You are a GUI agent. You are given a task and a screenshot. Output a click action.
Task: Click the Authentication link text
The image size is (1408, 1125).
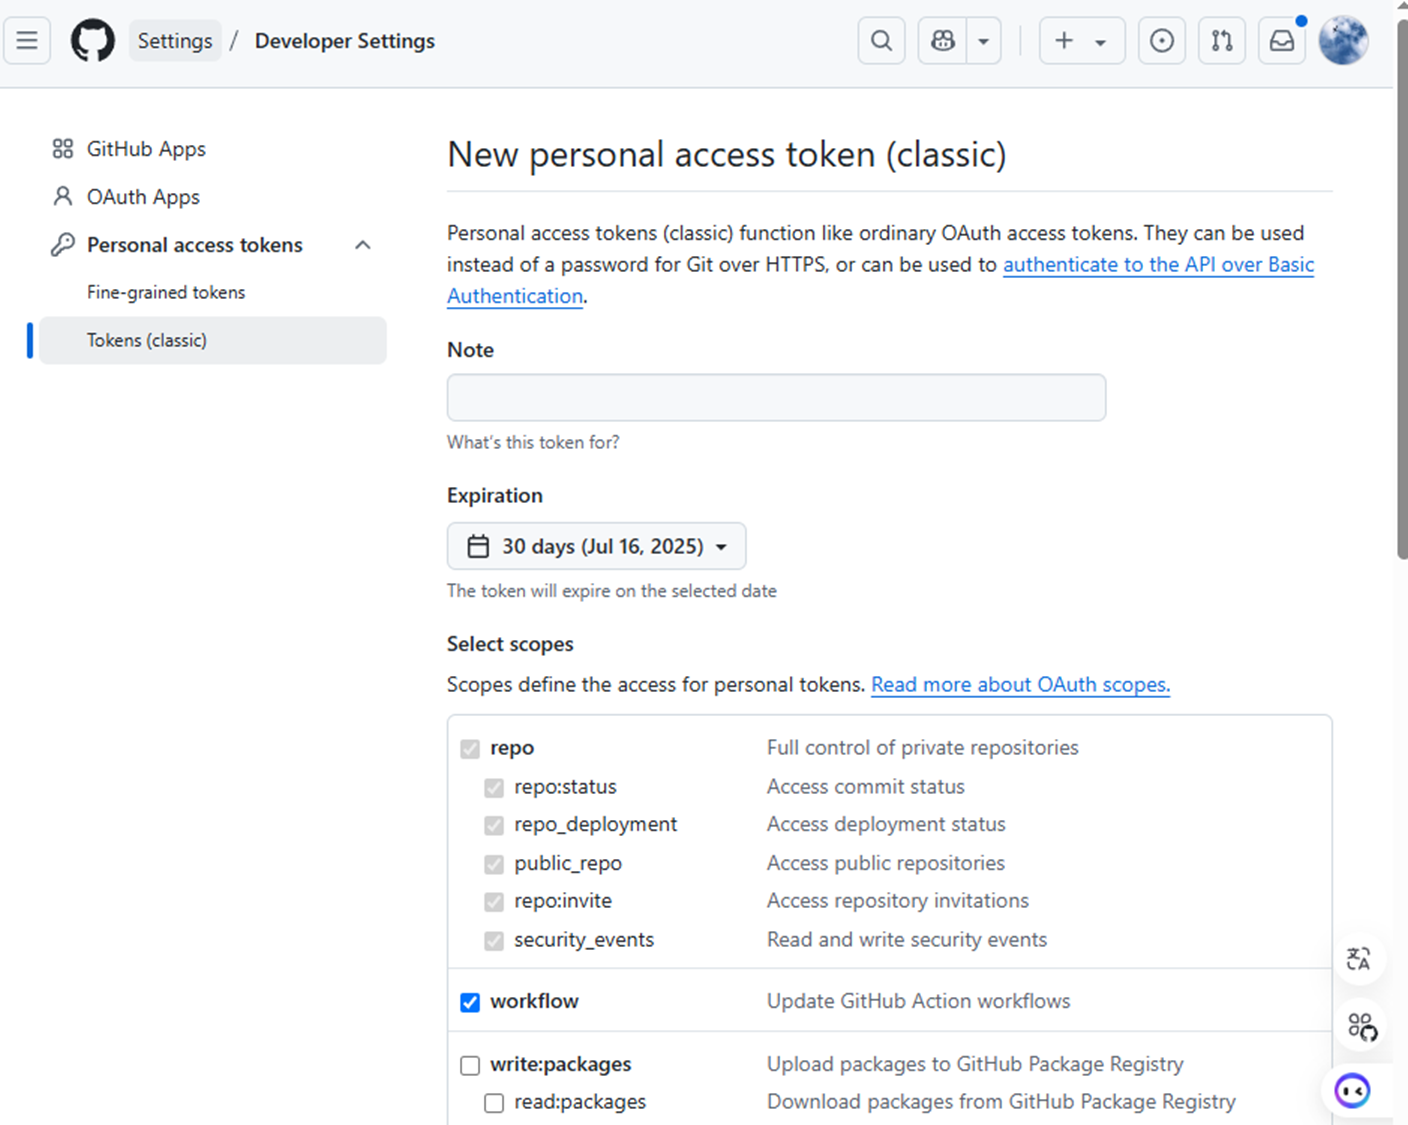[515, 296]
